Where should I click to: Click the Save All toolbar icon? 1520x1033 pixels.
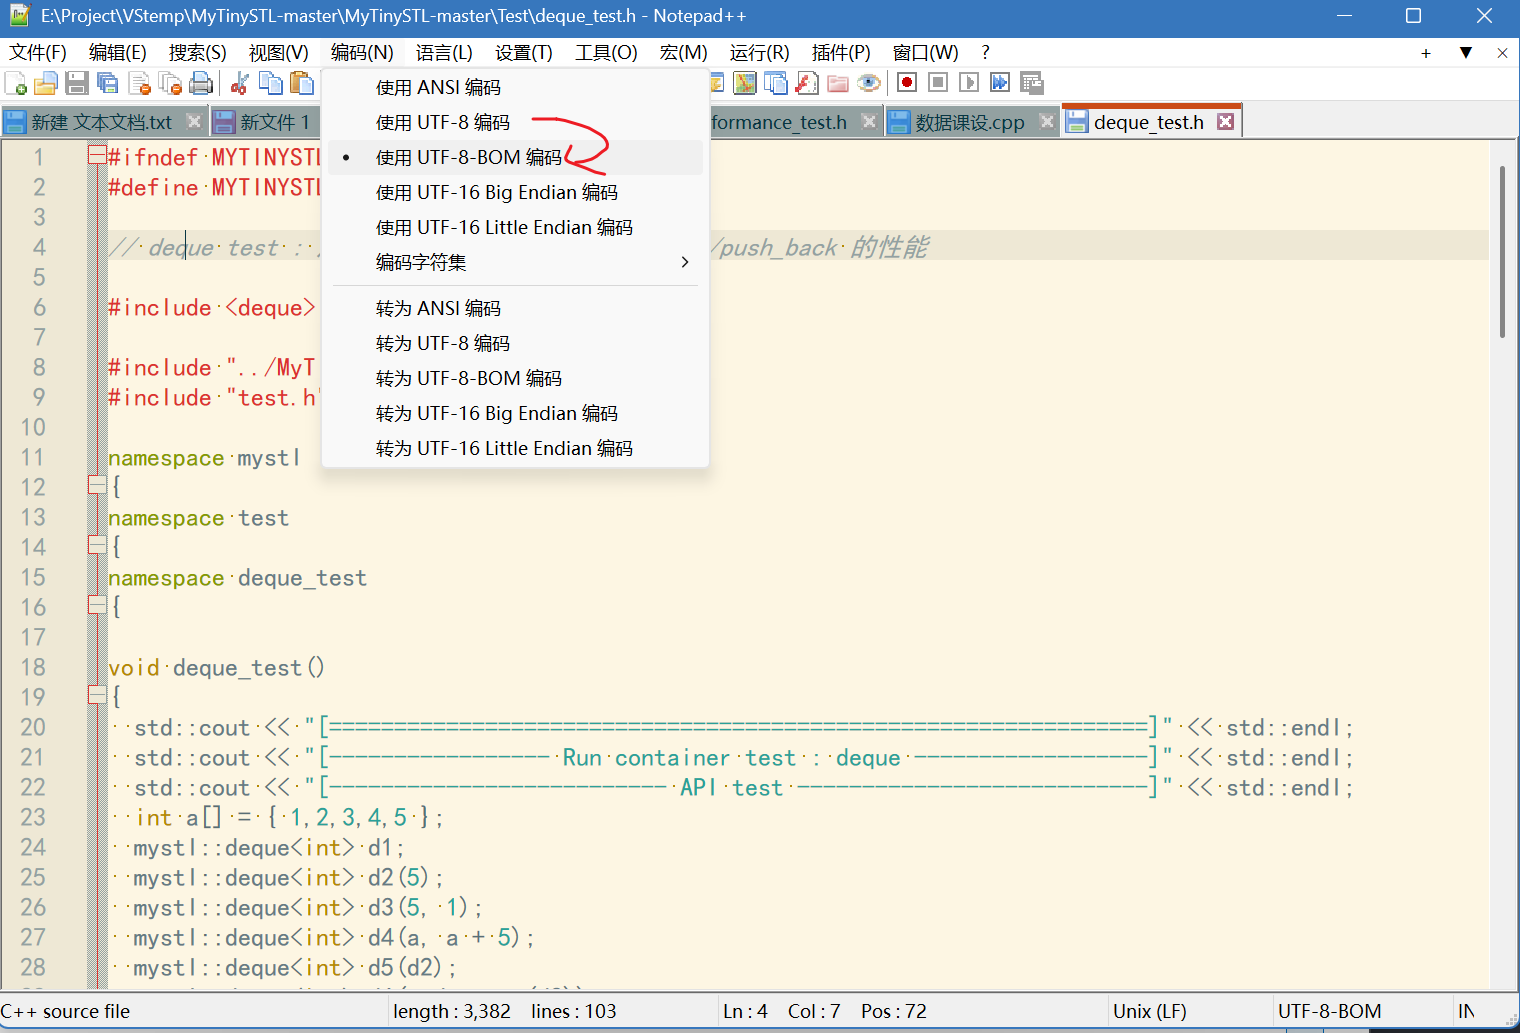pyautogui.click(x=108, y=83)
